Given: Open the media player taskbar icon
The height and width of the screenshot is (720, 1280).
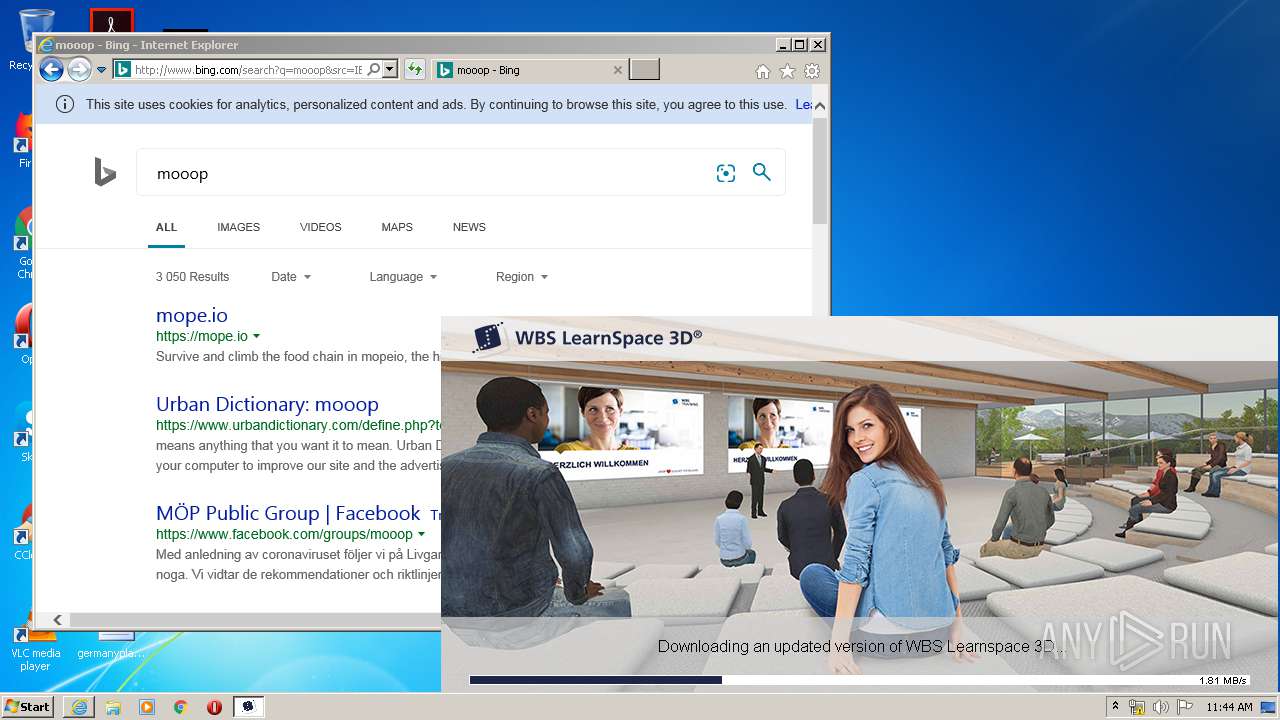Looking at the screenshot, I should pos(147,707).
